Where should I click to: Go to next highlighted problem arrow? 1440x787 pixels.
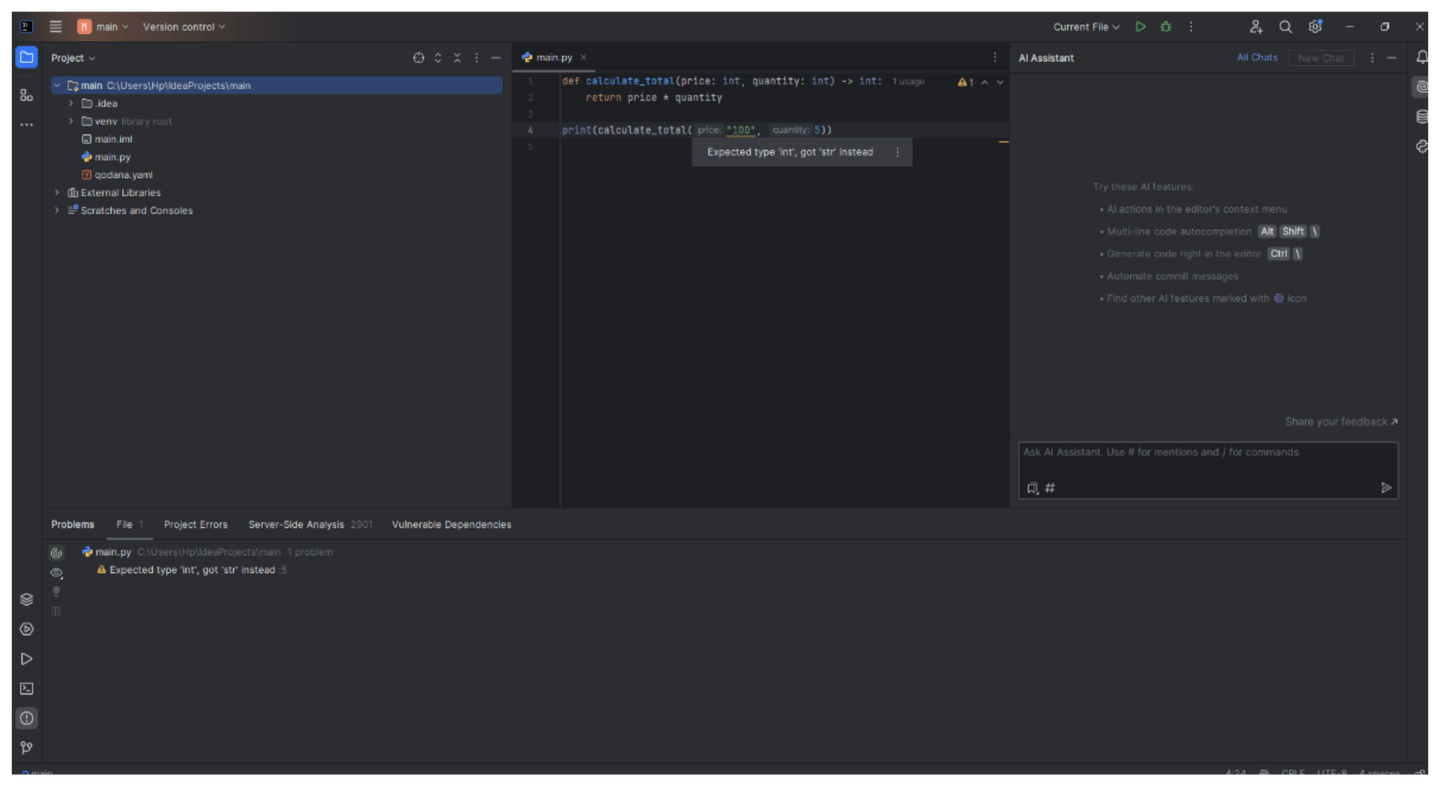[1000, 82]
